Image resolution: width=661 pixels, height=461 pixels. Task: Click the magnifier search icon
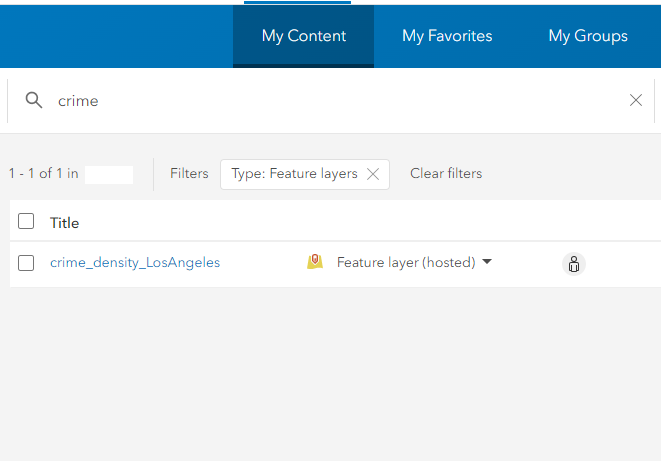(34, 100)
